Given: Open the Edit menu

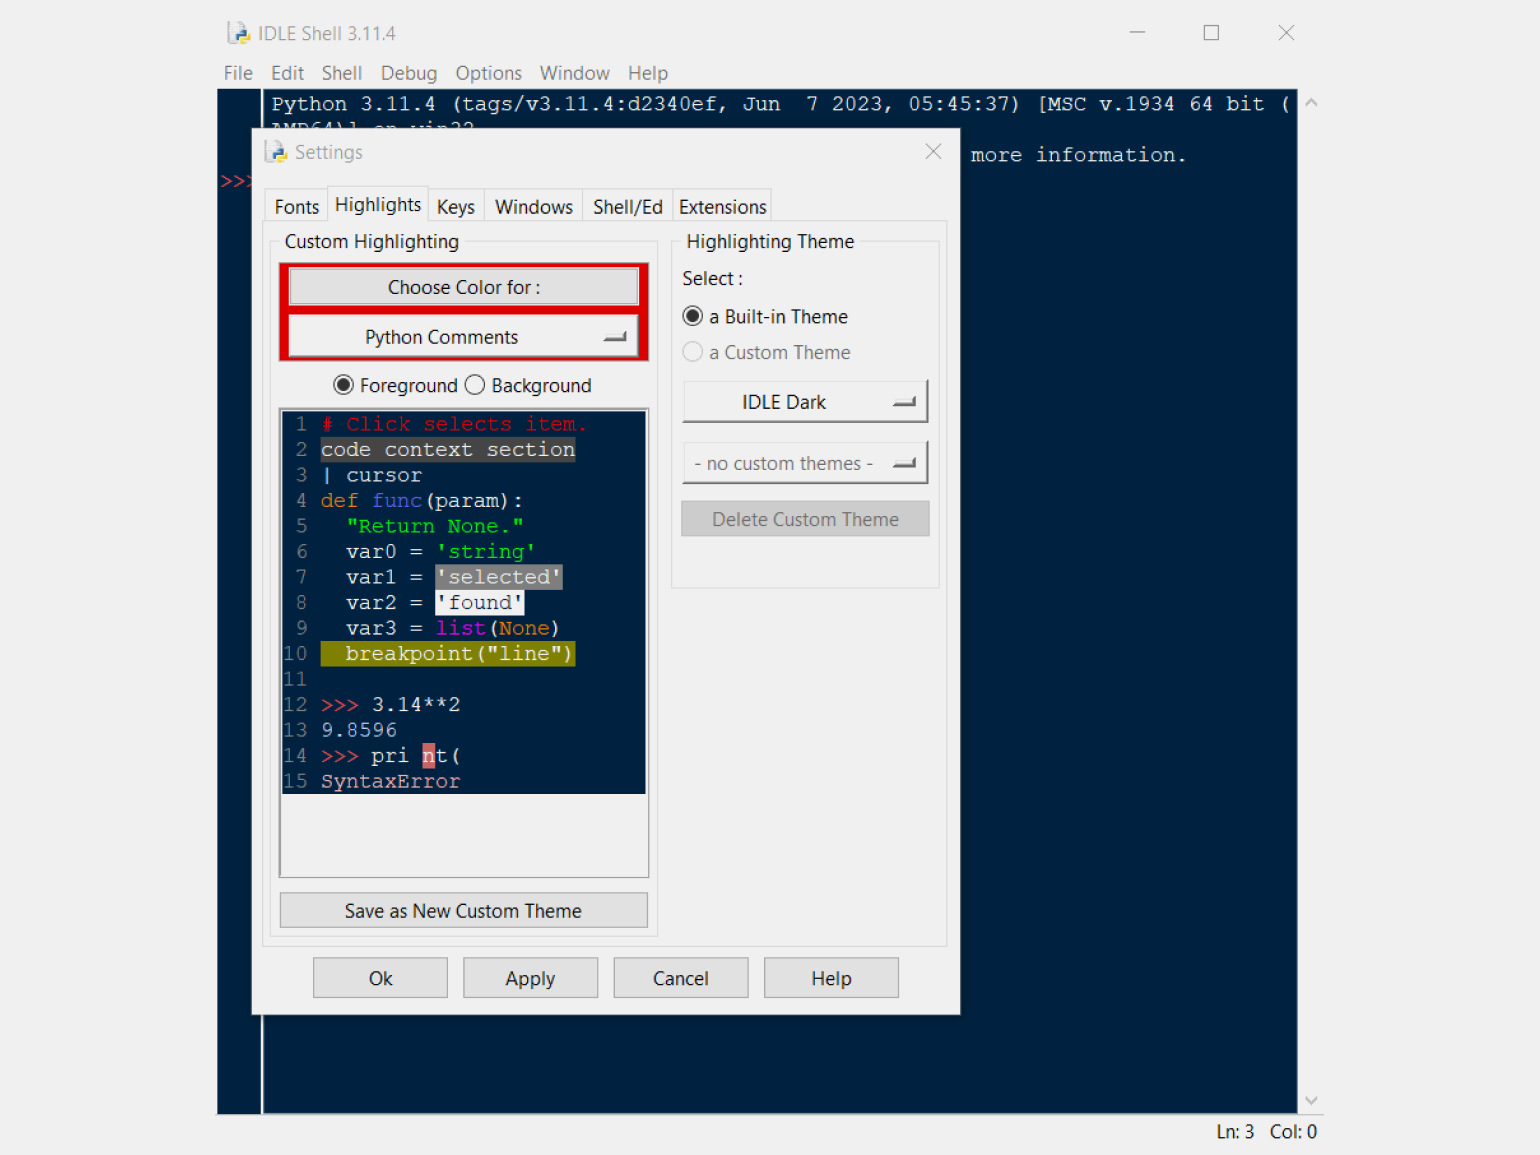Looking at the screenshot, I should pyautogui.click(x=287, y=73).
